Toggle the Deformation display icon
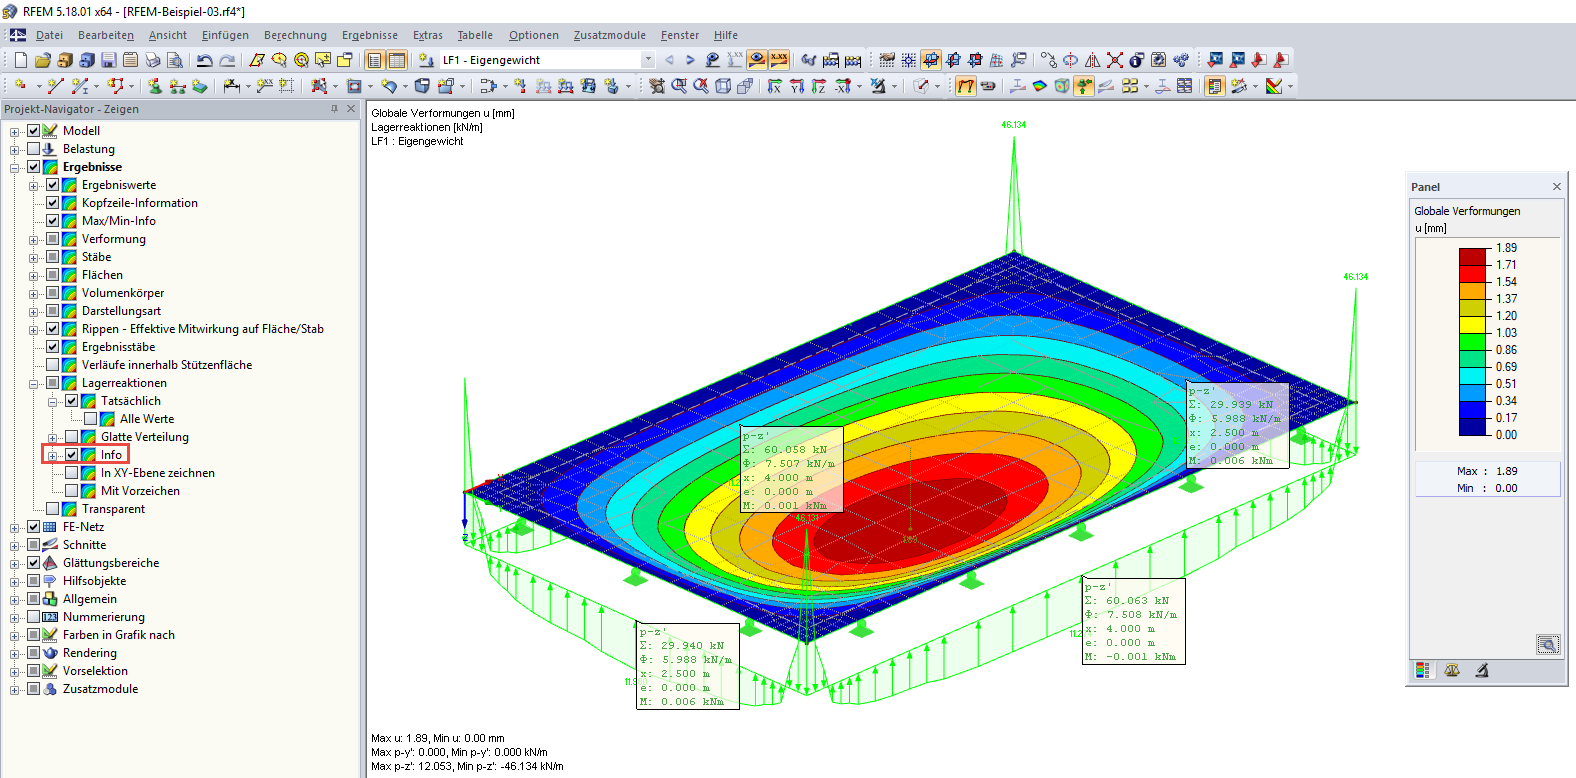 coord(965,86)
